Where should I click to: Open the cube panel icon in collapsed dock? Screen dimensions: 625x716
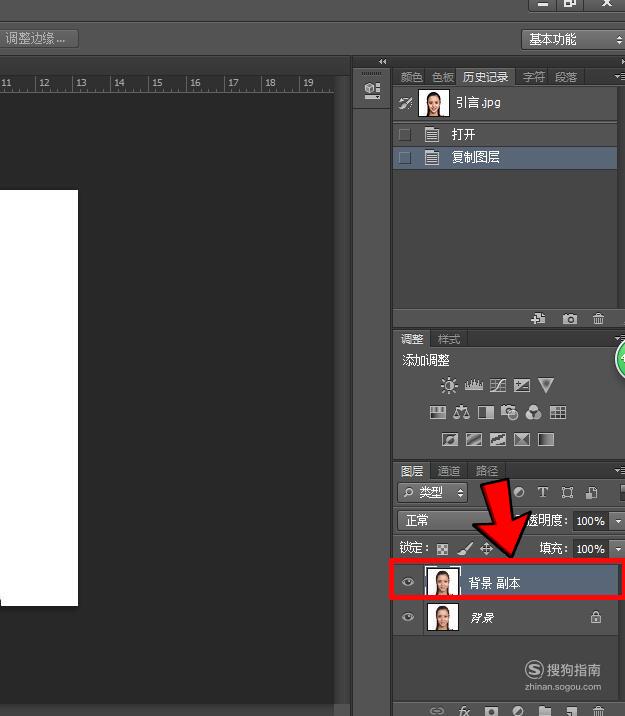[372, 90]
